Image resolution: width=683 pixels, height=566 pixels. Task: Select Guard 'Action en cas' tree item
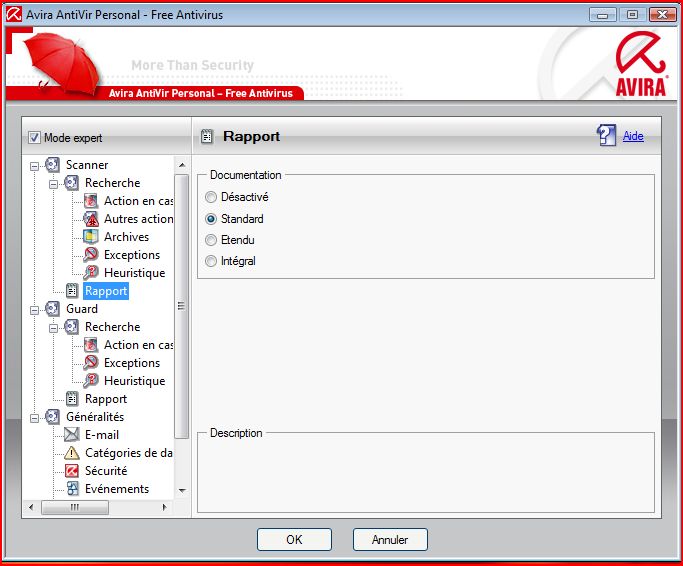click(138, 345)
